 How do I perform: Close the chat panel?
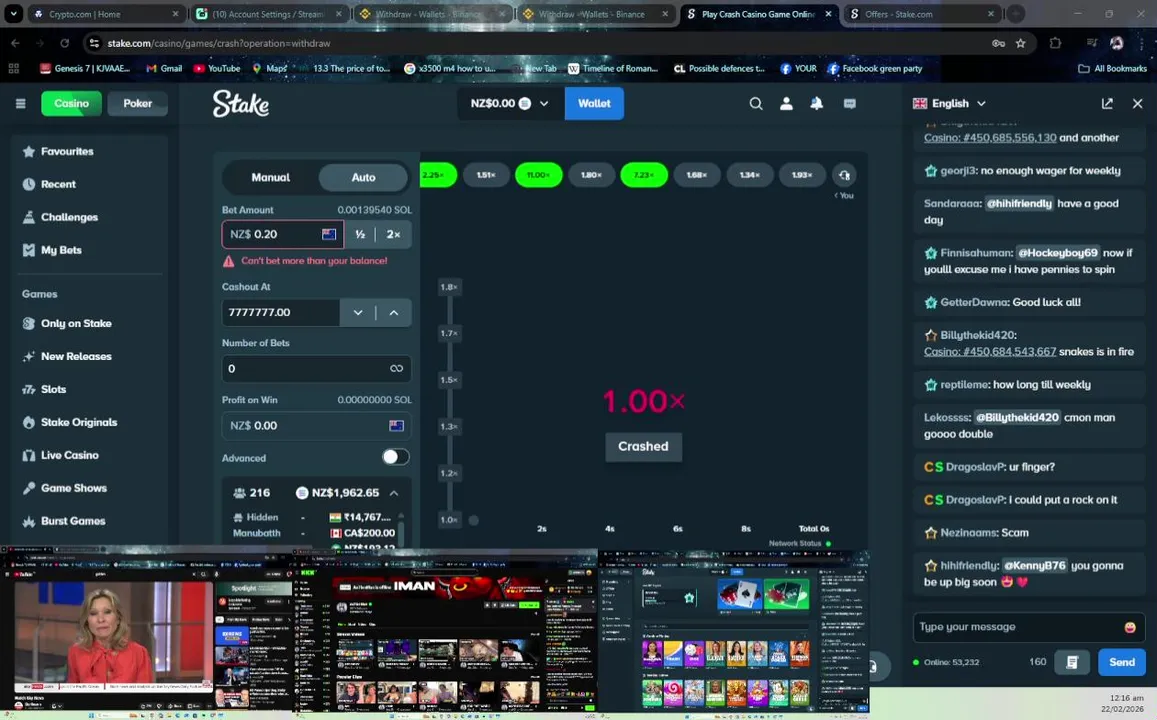1137,103
